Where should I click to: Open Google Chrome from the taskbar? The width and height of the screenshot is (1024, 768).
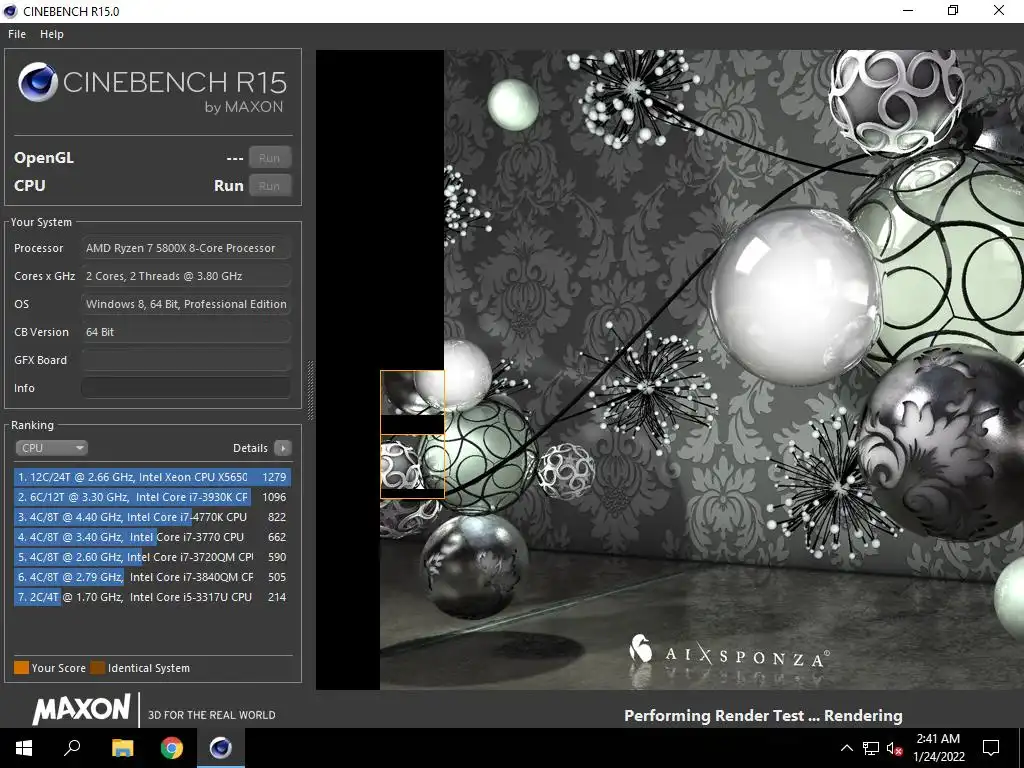172,748
